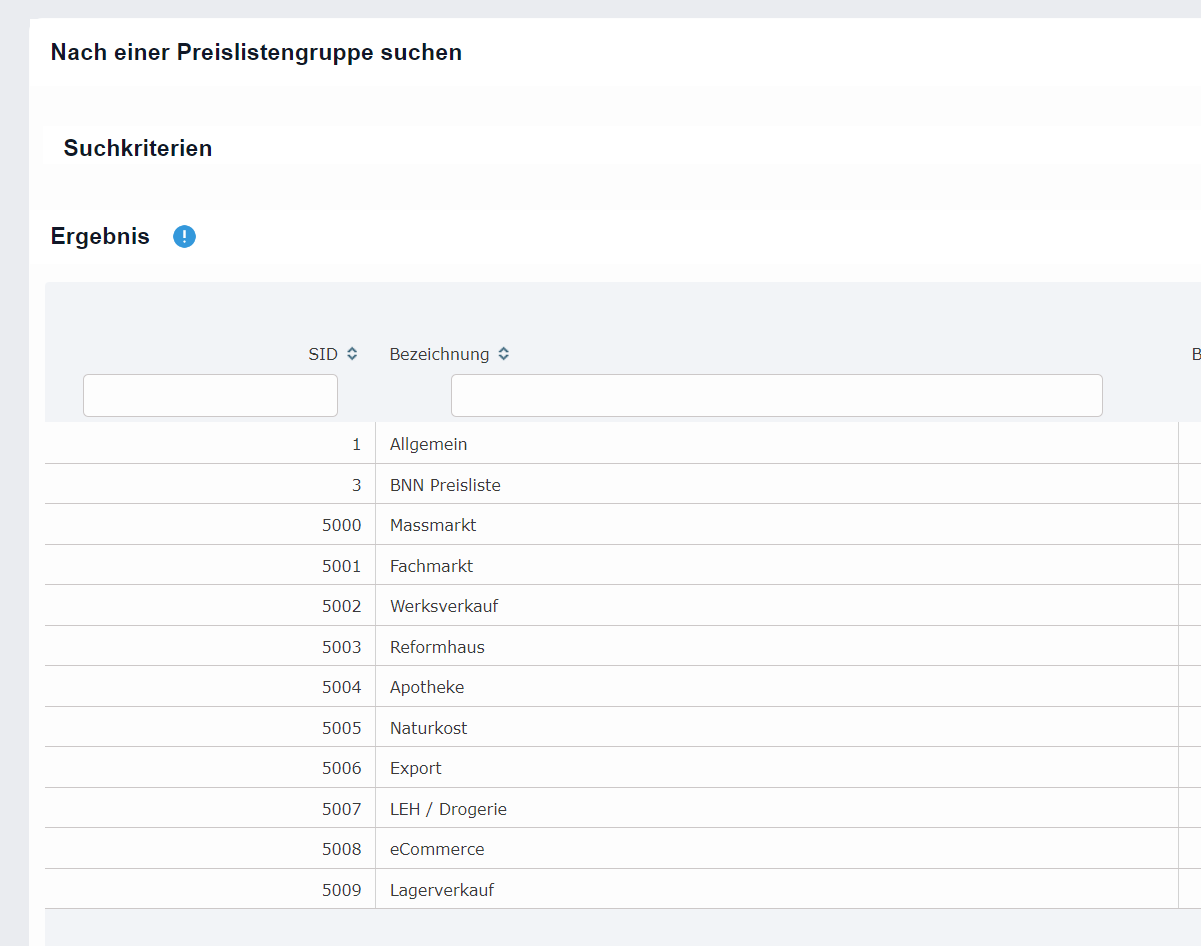Click the eCommerce row

pos(437,849)
